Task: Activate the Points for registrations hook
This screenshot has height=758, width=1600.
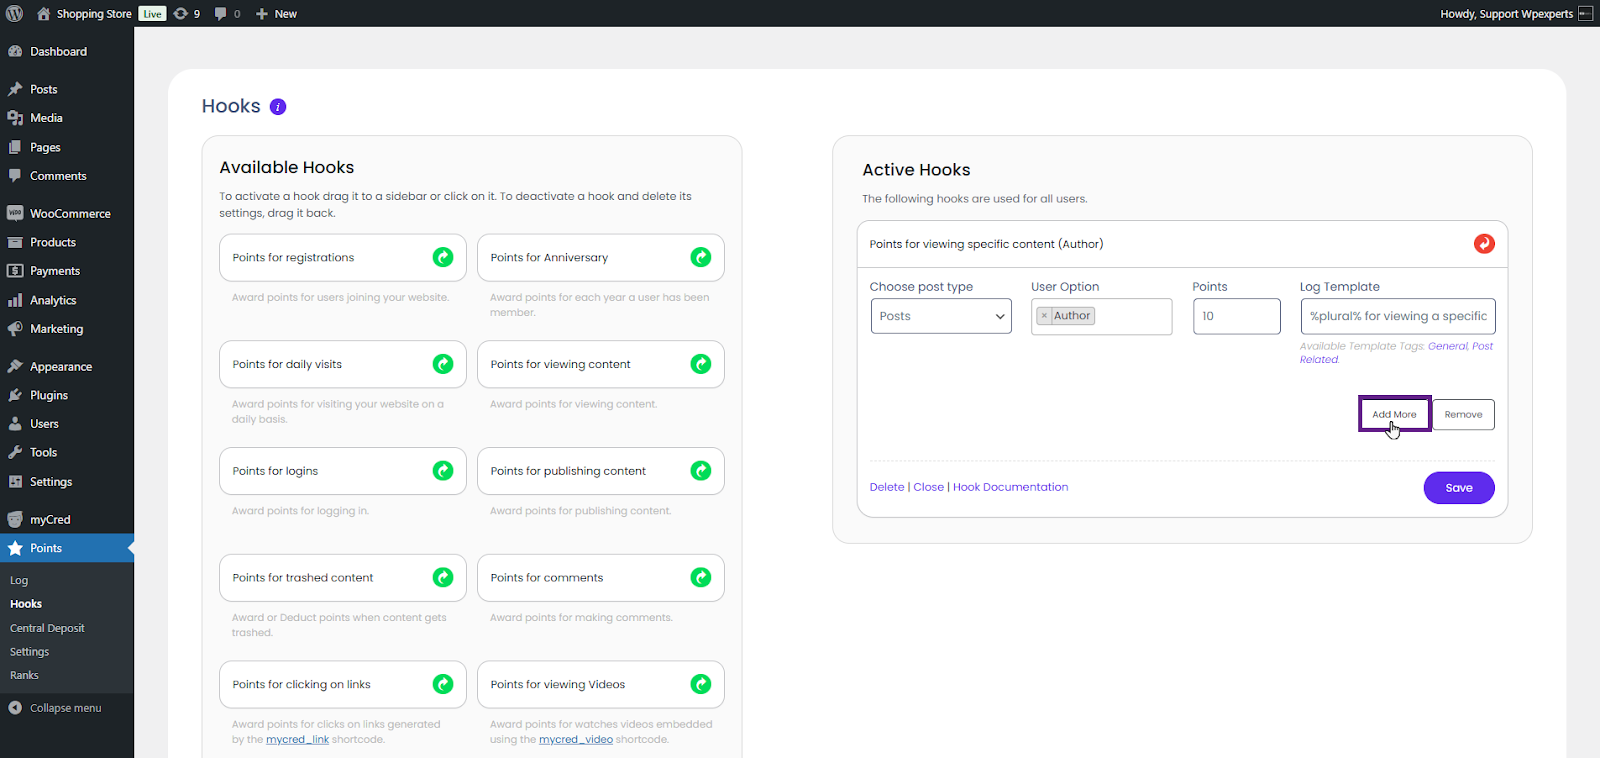Action: tap(442, 258)
